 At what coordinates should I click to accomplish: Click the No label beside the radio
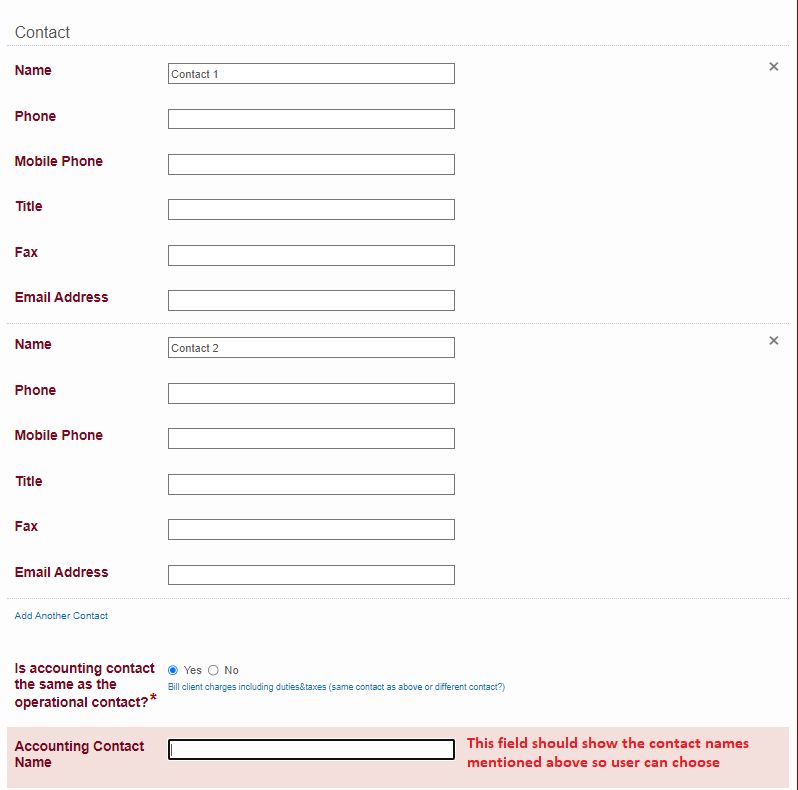click(232, 670)
